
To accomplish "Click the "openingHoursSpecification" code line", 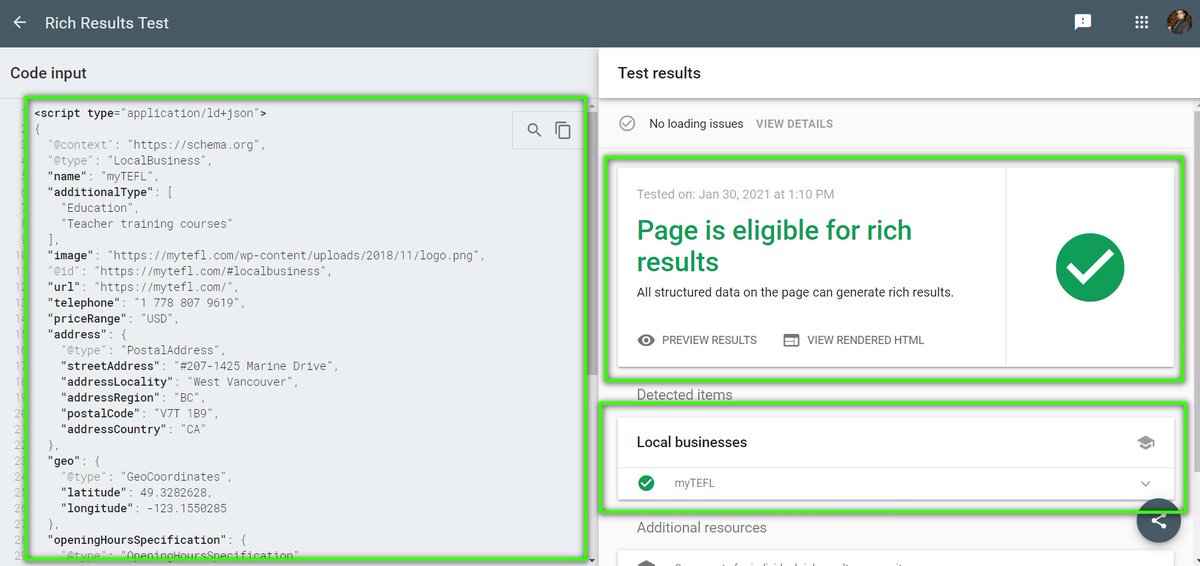I will pyautogui.click(x=148, y=541).
